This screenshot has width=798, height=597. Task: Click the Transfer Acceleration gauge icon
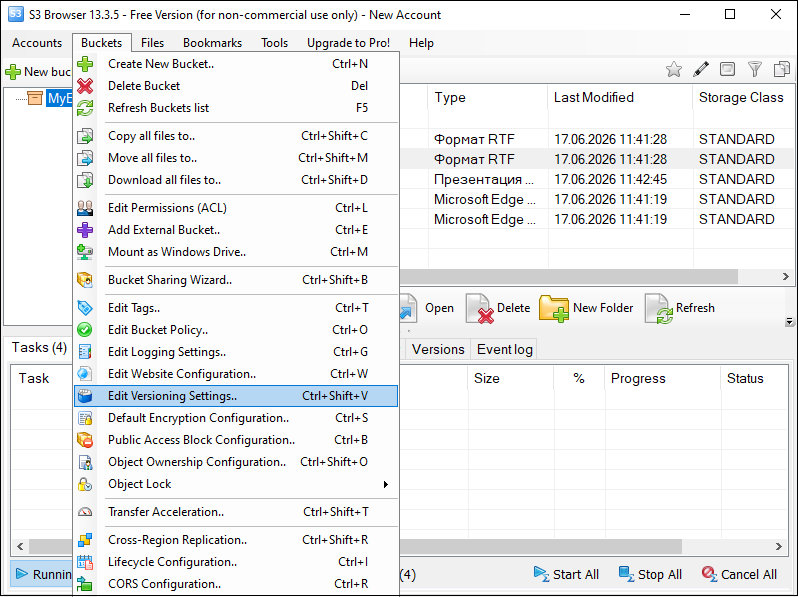pos(85,512)
